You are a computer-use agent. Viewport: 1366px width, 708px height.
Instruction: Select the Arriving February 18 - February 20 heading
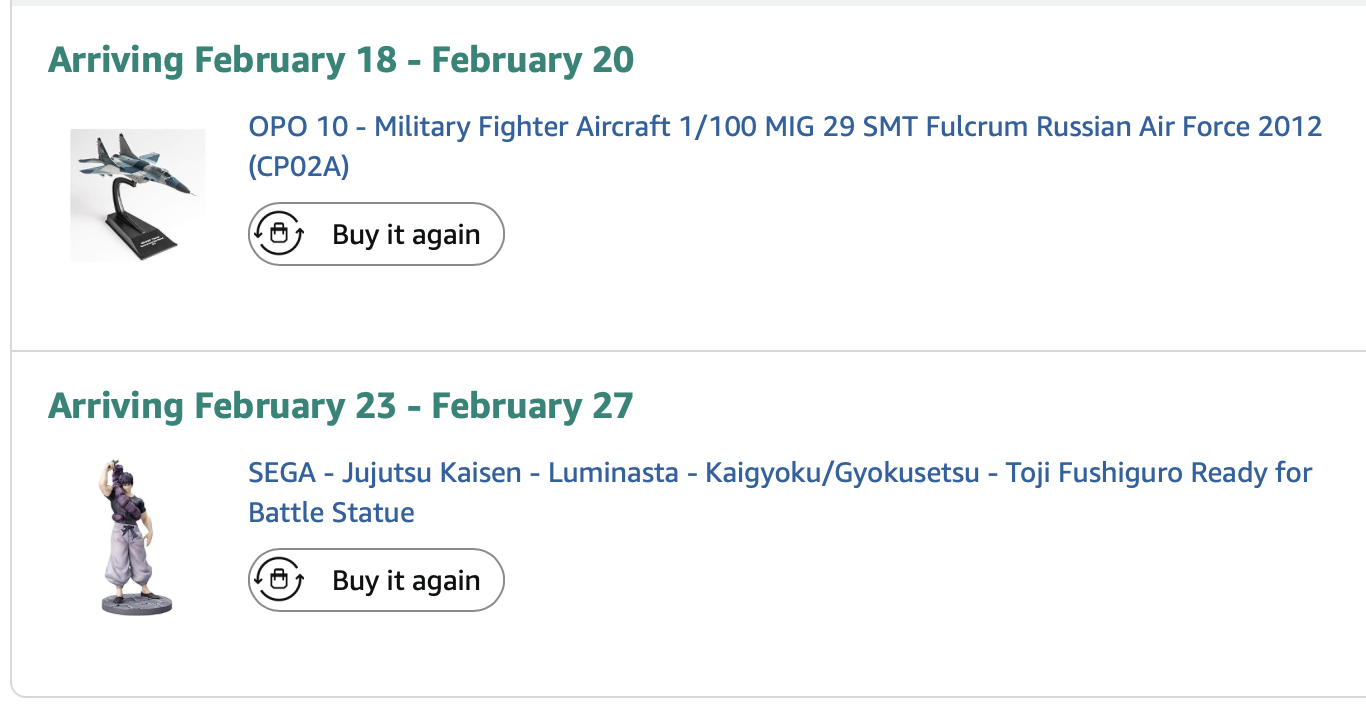coord(341,60)
